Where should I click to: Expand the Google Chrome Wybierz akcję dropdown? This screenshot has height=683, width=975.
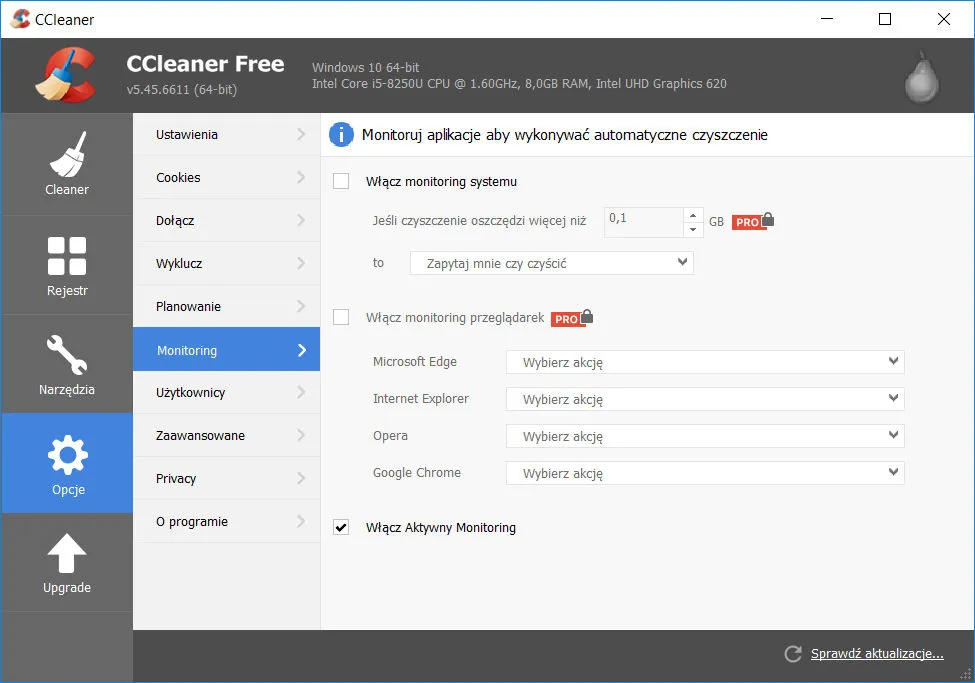tap(705, 472)
